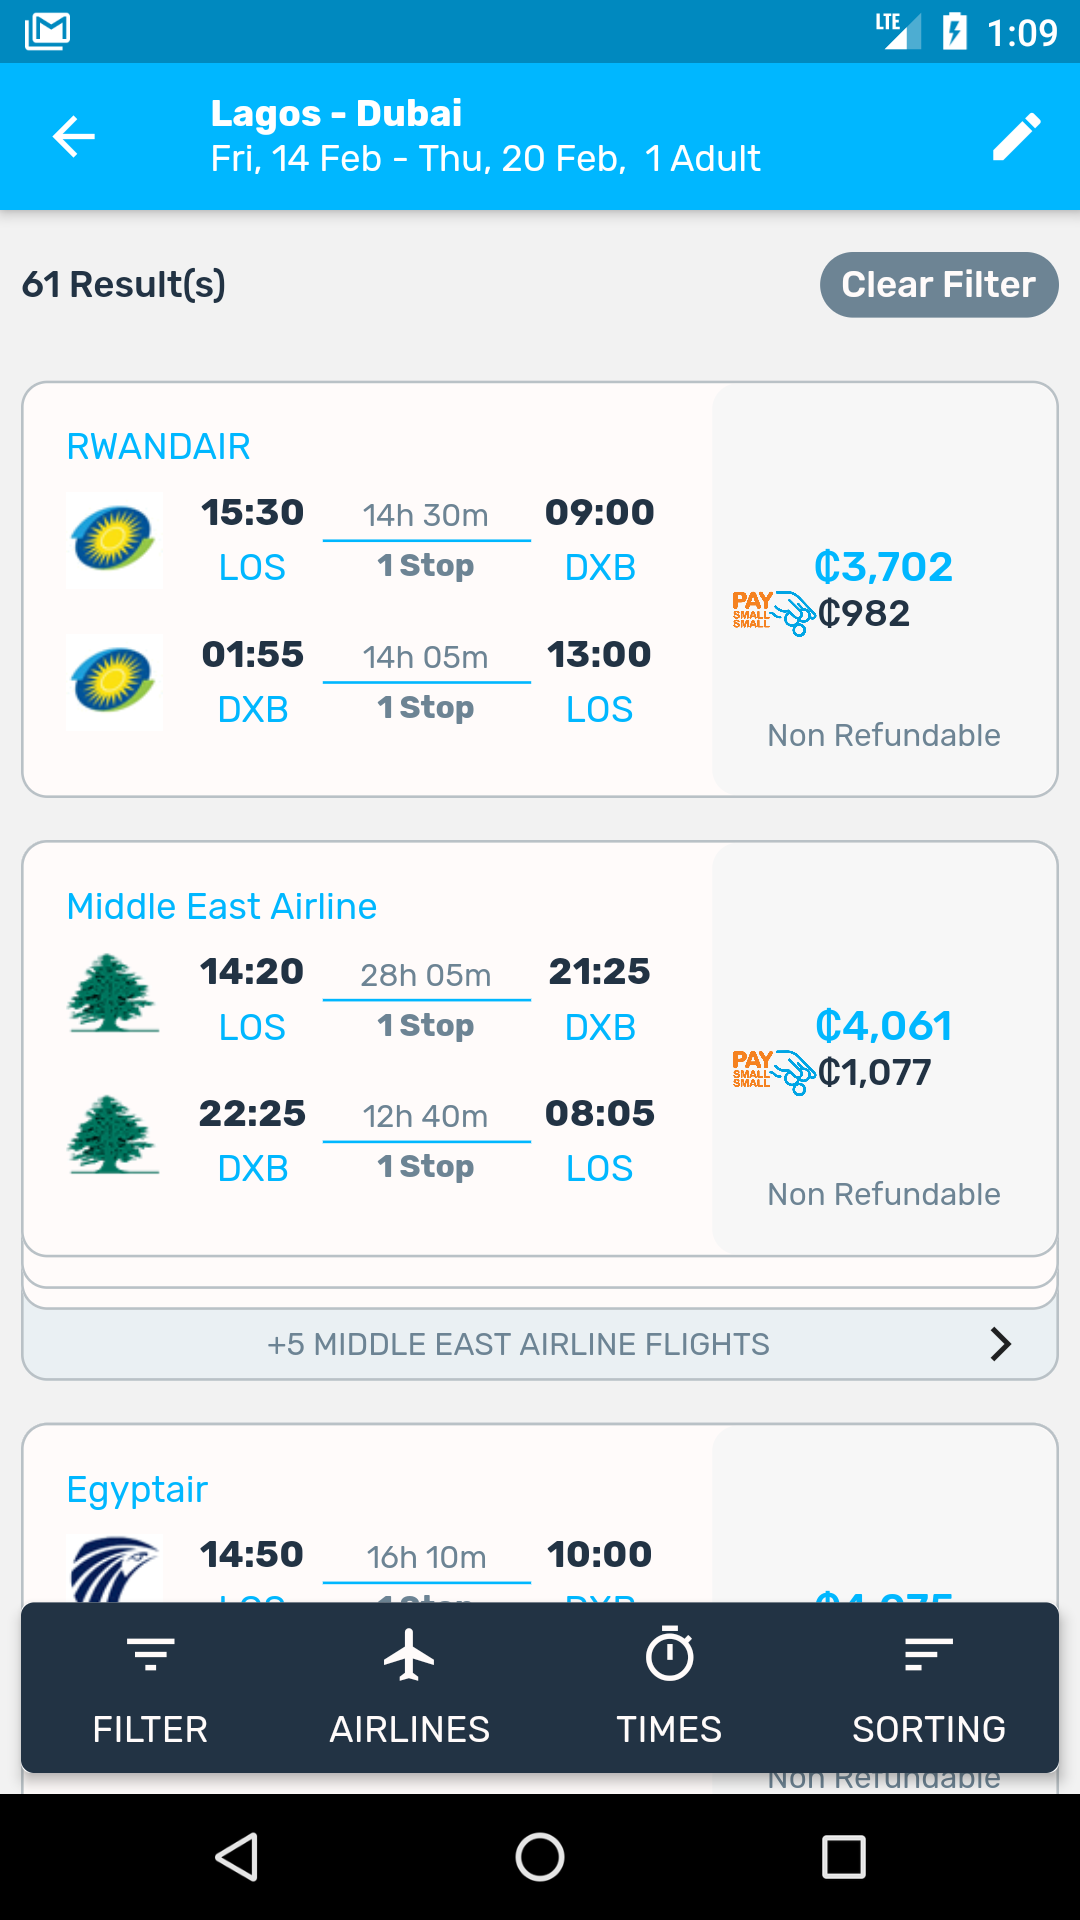
Task: Open the Egyptair airline heading
Action: click(137, 1490)
